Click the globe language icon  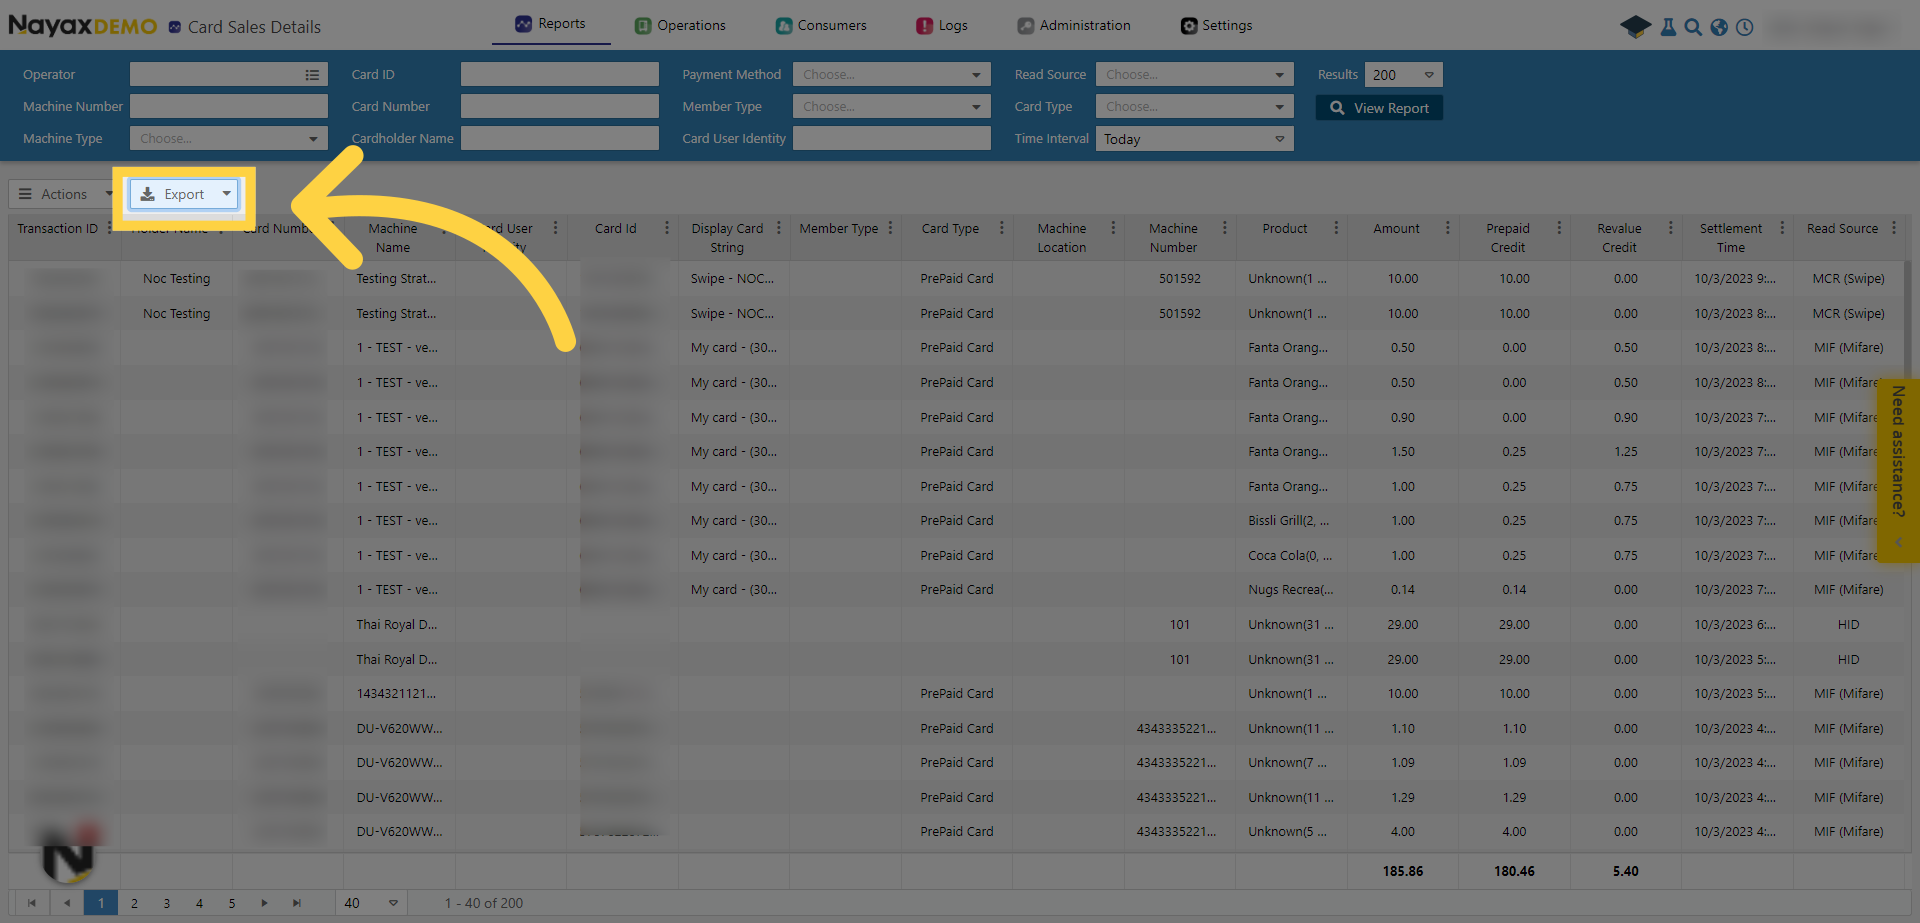click(1719, 27)
